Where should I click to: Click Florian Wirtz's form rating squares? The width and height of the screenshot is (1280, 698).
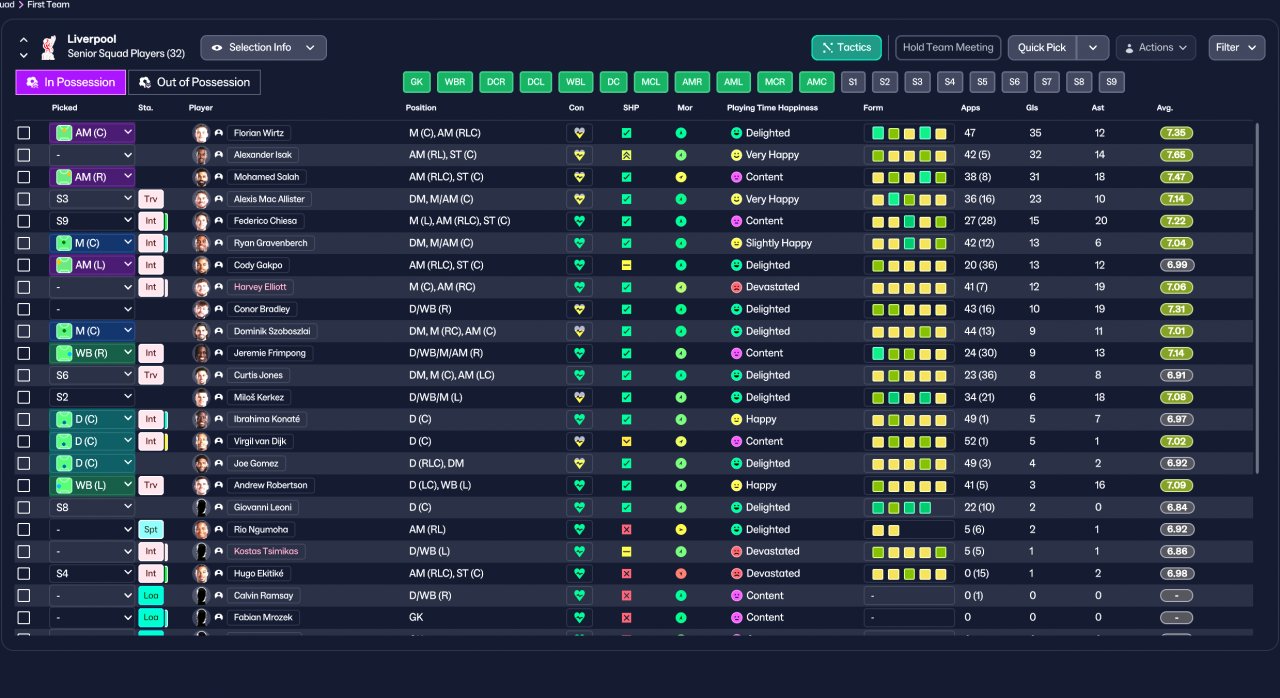coord(909,133)
